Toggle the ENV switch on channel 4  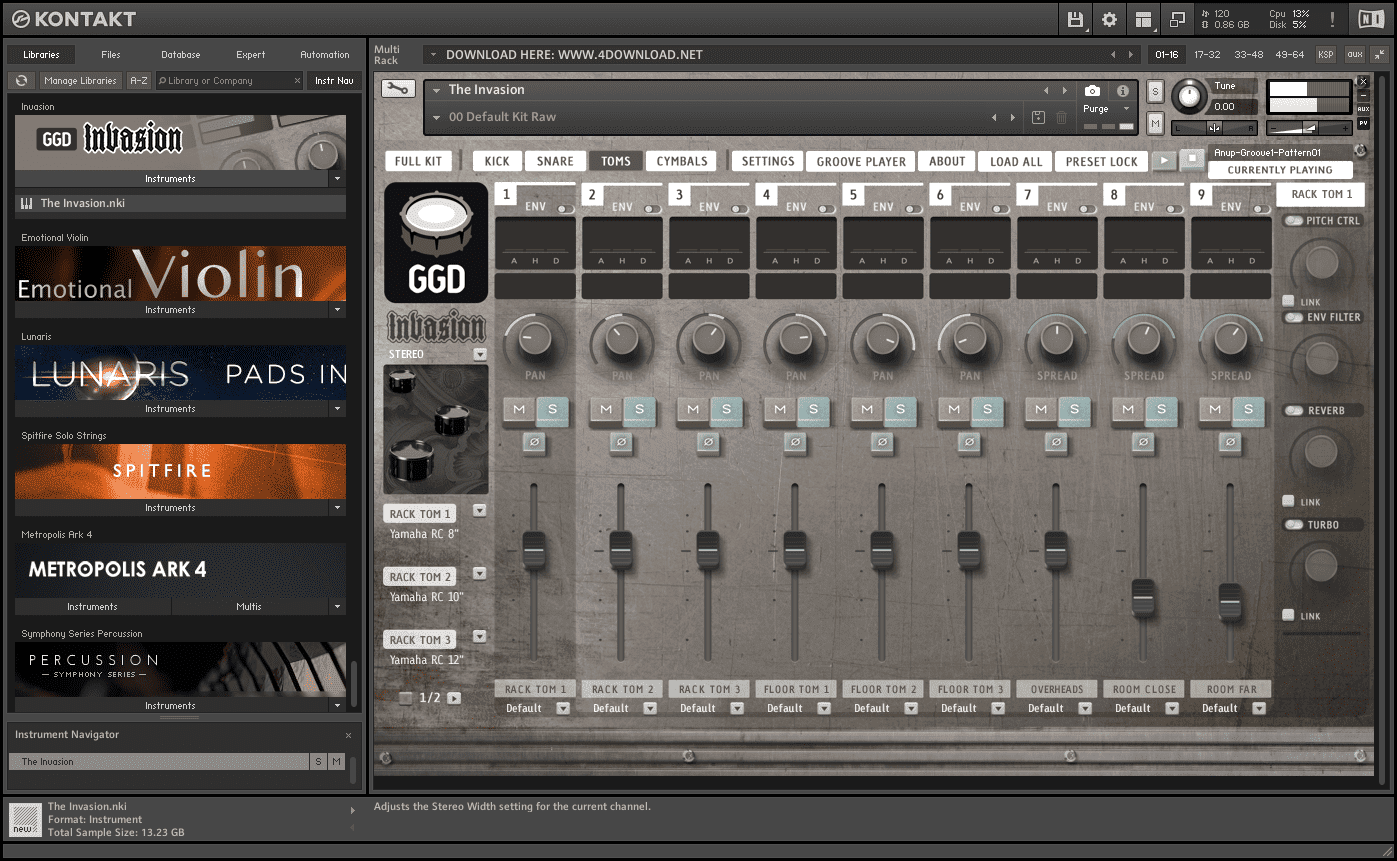click(x=827, y=209)
